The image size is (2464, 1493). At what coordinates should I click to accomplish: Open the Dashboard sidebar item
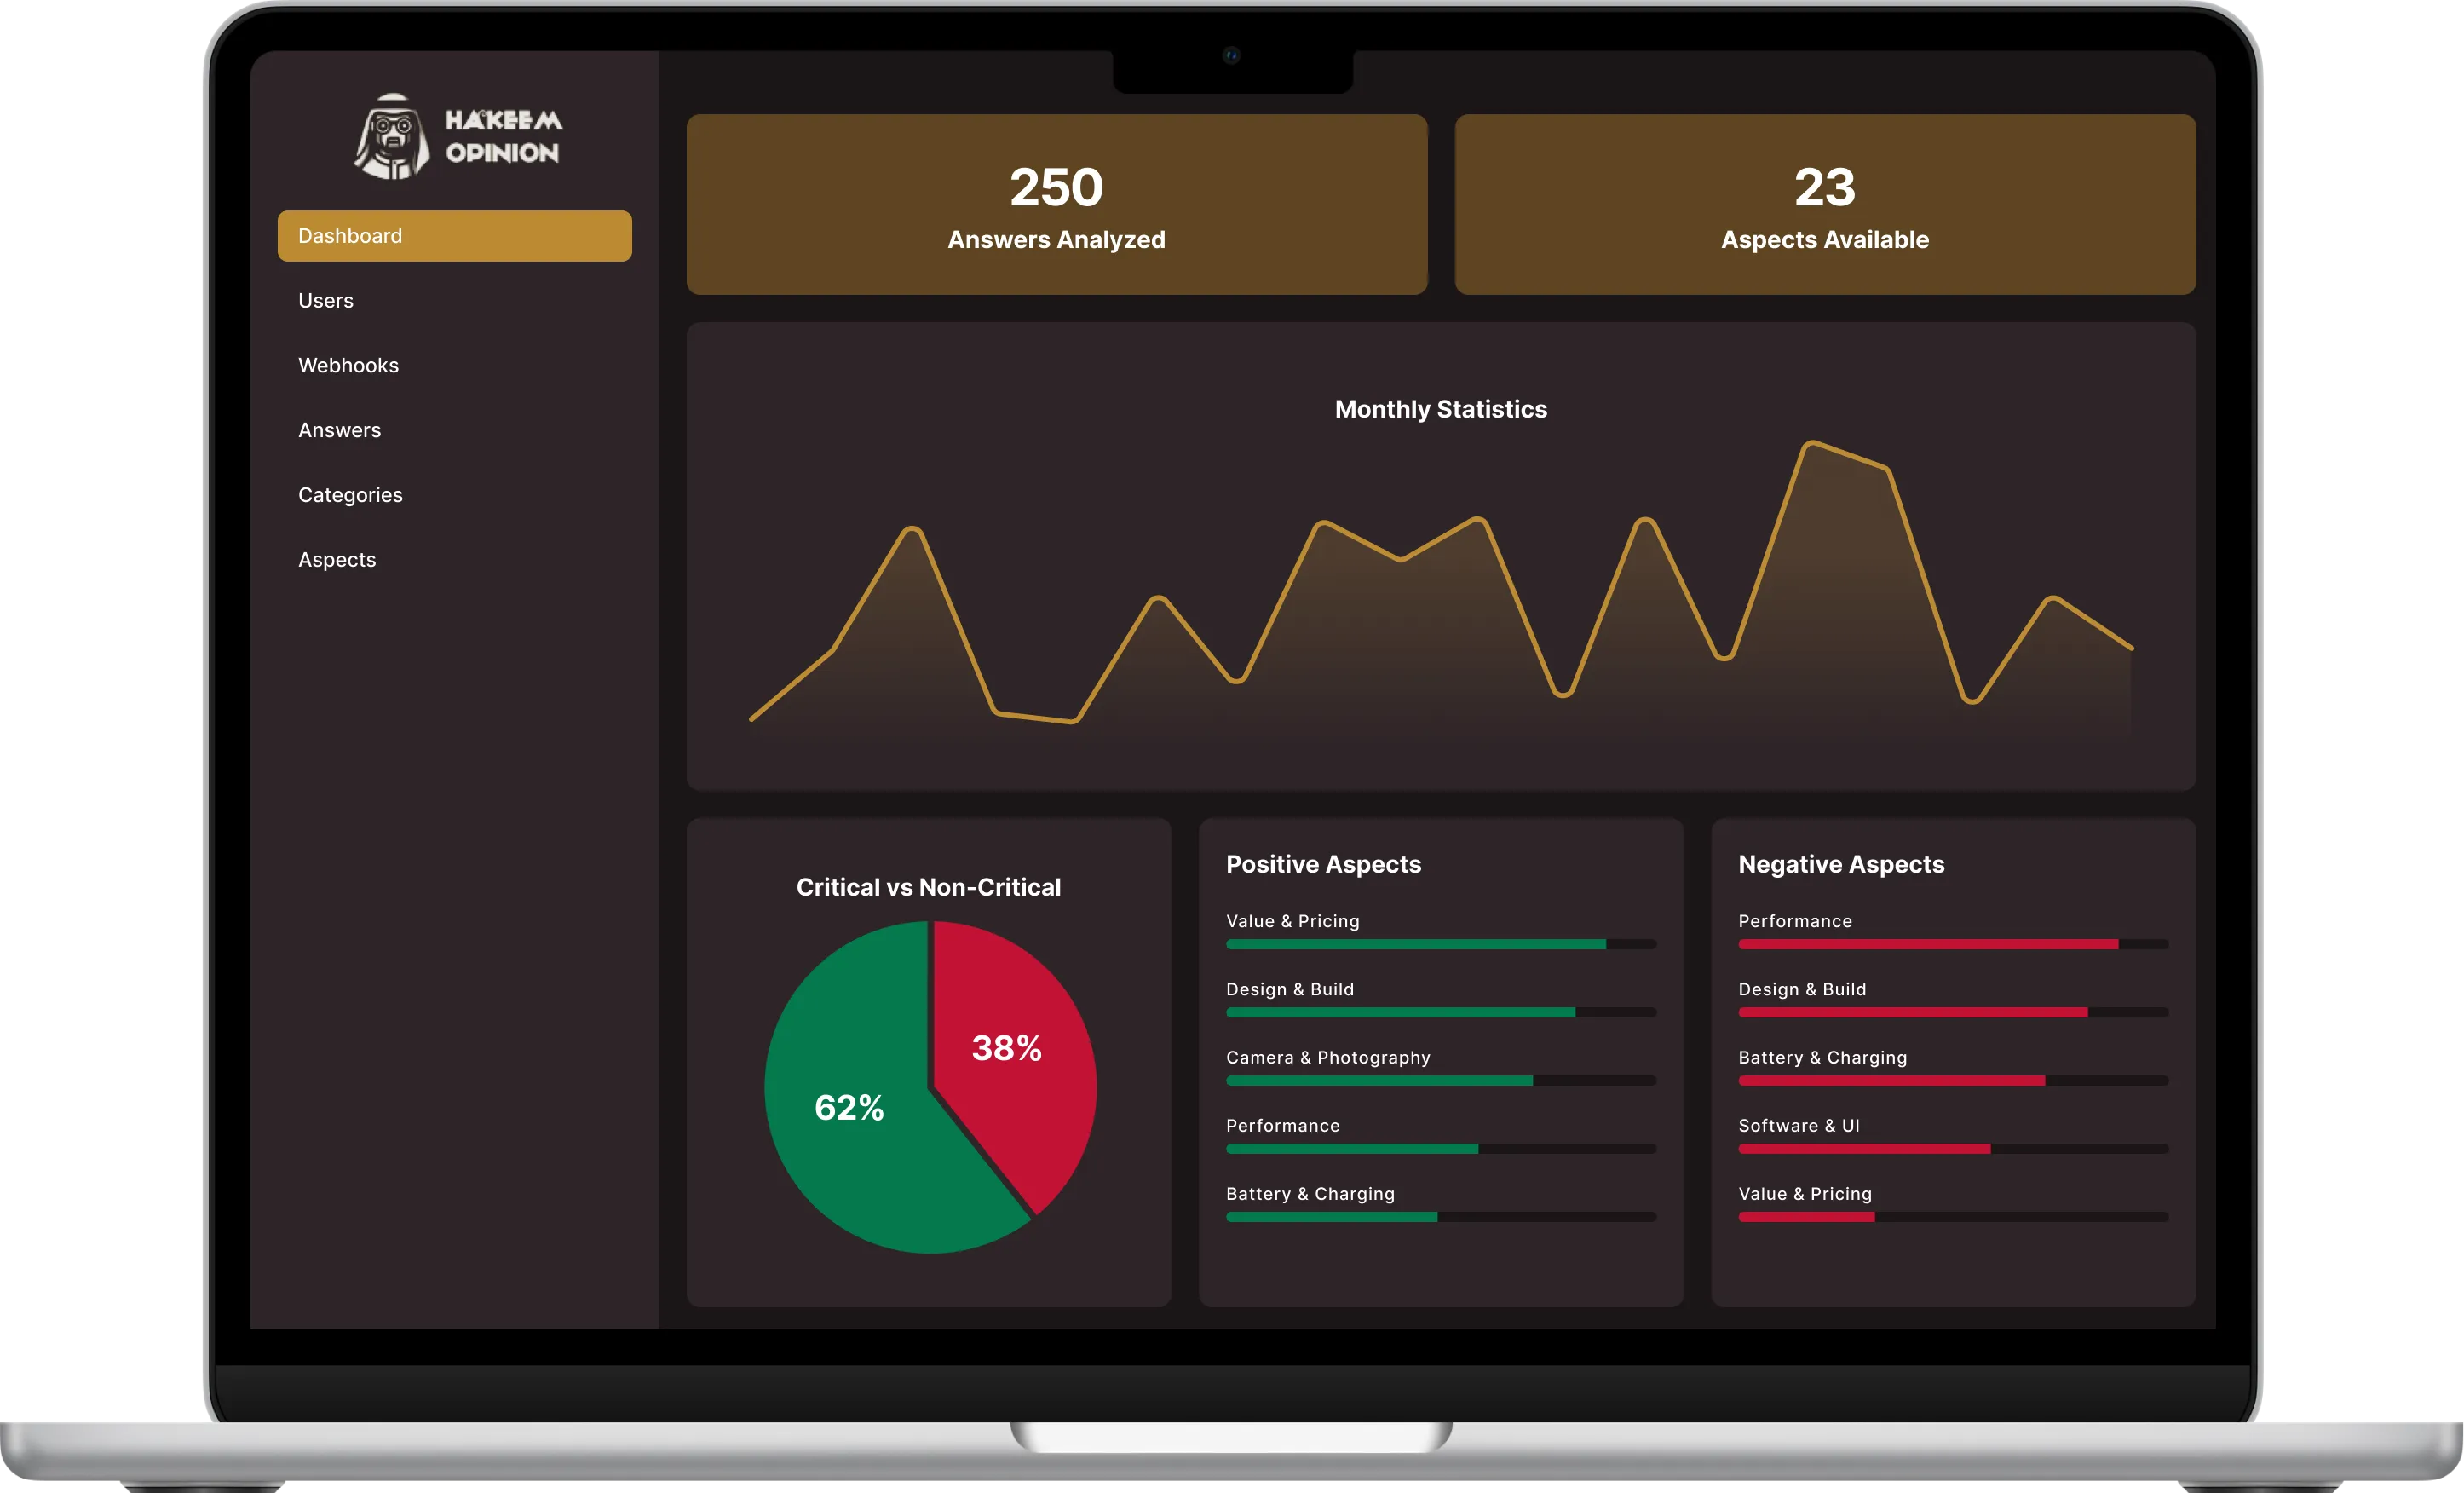[454, 236]
